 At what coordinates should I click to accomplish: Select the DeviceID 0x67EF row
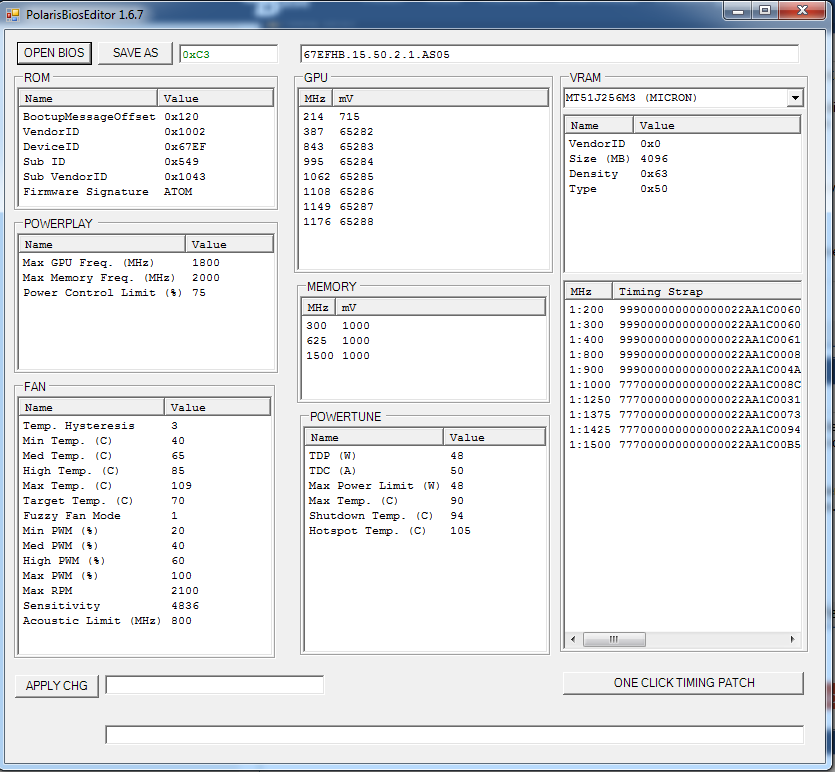coord(146,146)
